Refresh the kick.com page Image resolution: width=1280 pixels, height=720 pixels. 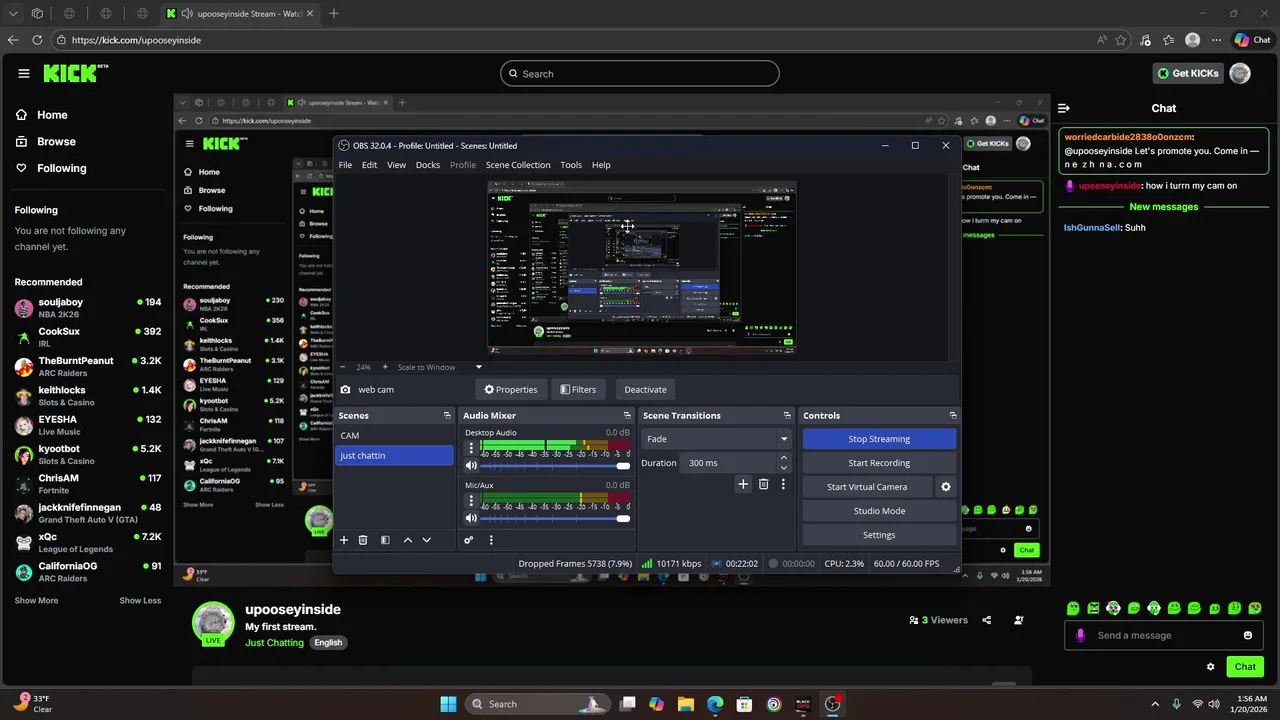pos(38,40)
